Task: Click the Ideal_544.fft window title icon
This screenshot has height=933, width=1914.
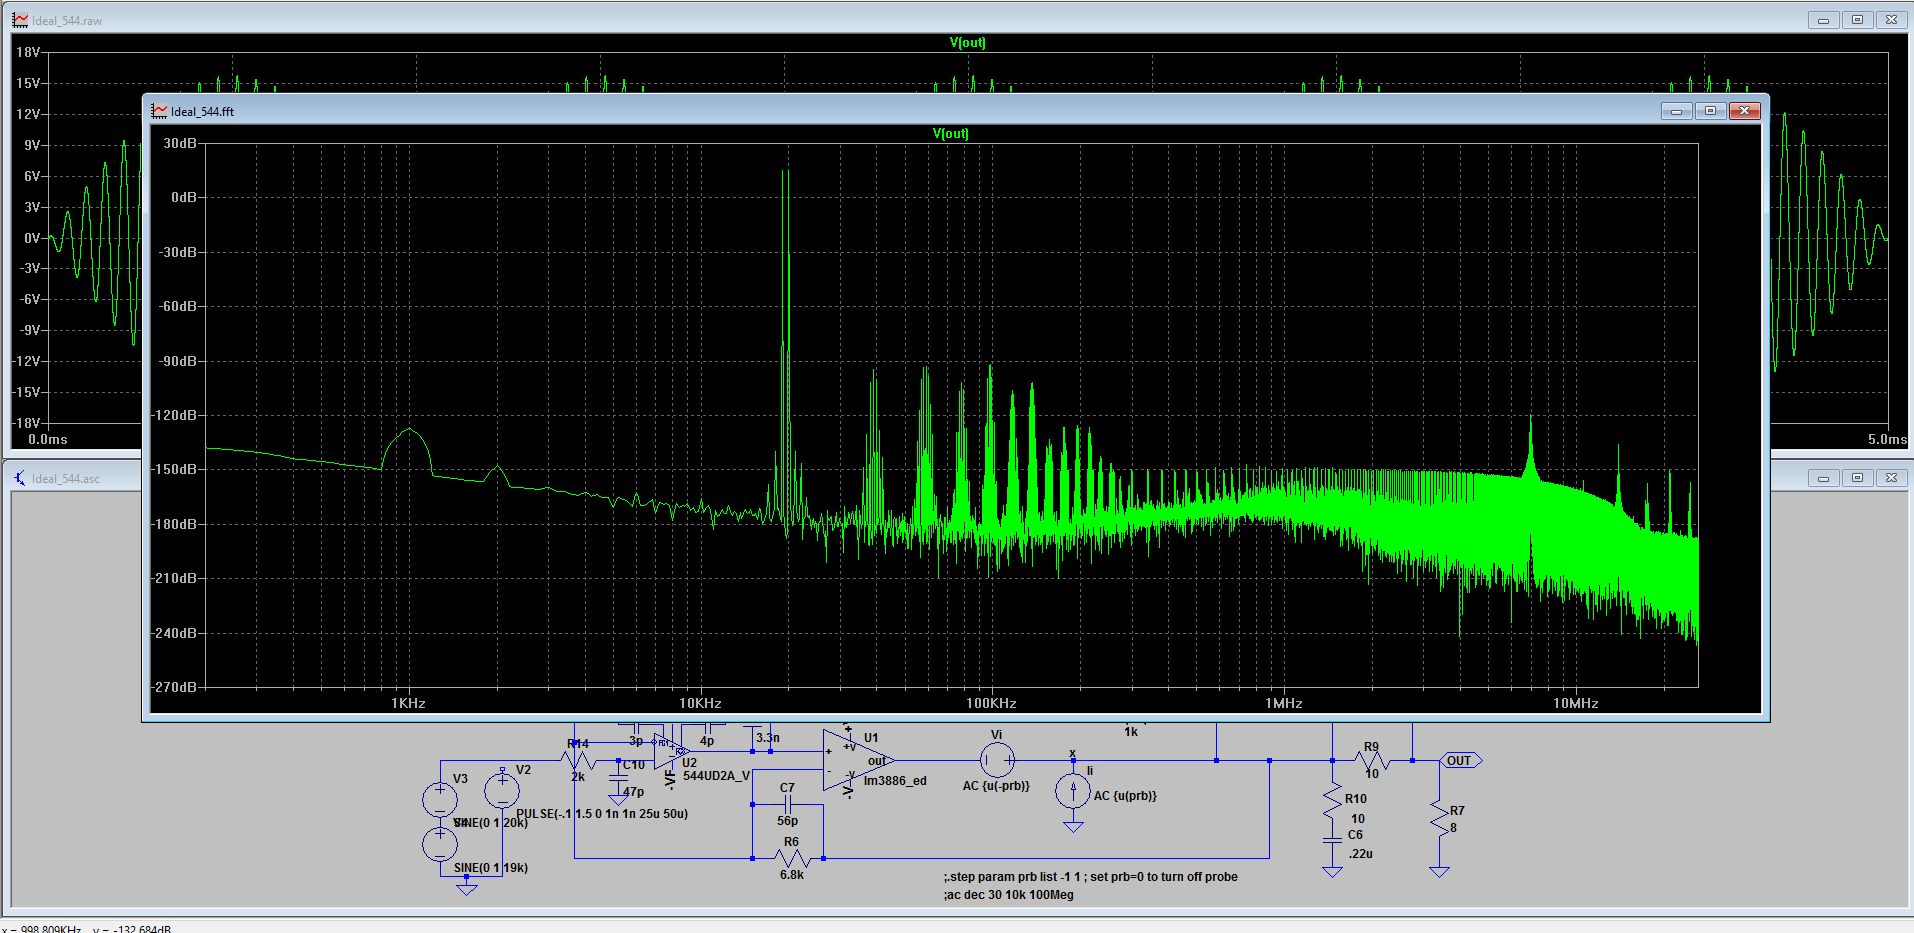Action: (159, 111)
